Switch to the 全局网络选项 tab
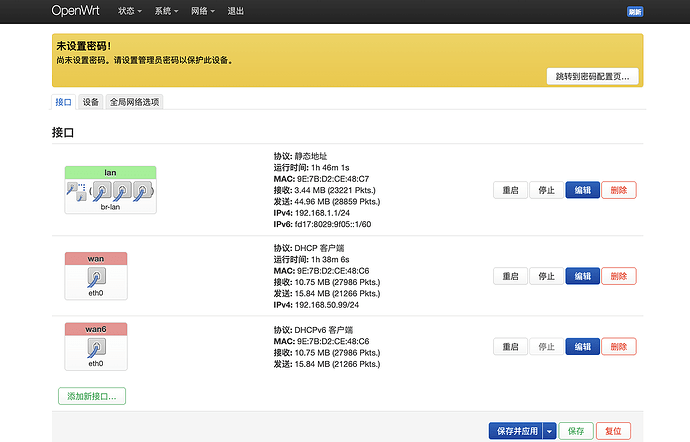The width and height of the screenshot is (690, 442). 134,102
